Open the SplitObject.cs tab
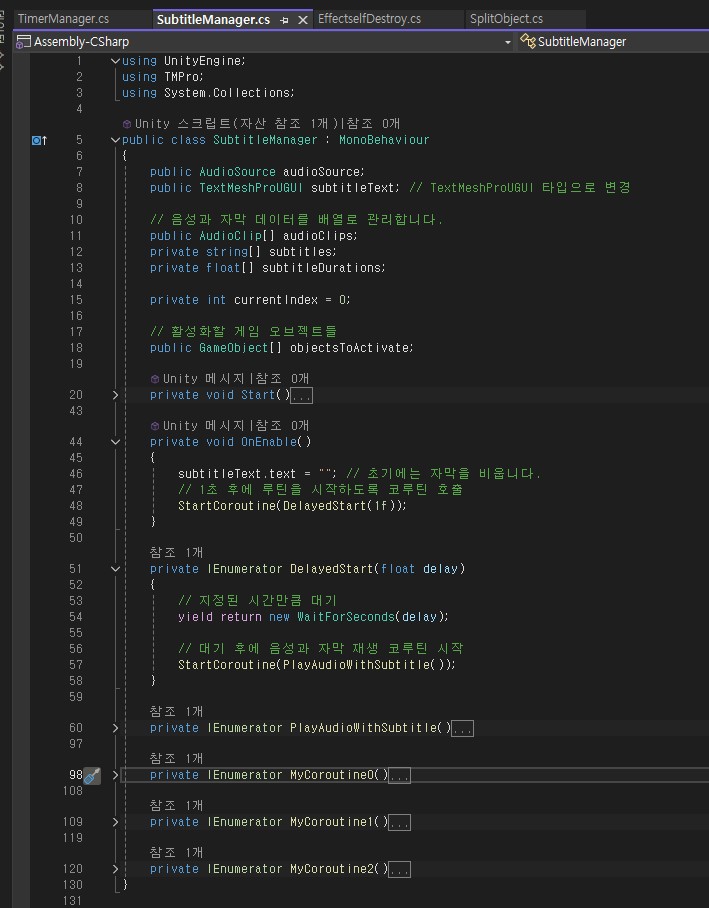The image size is (709, 908). [506, 19]
